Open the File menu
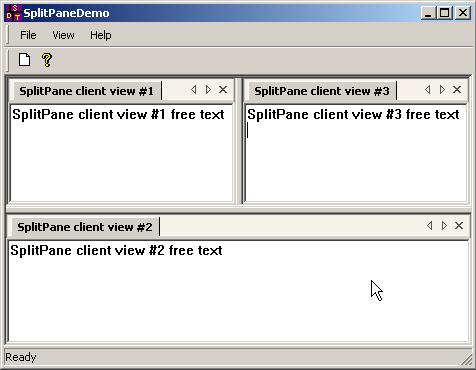Screen dimensions: 476x370 (28, 35)
